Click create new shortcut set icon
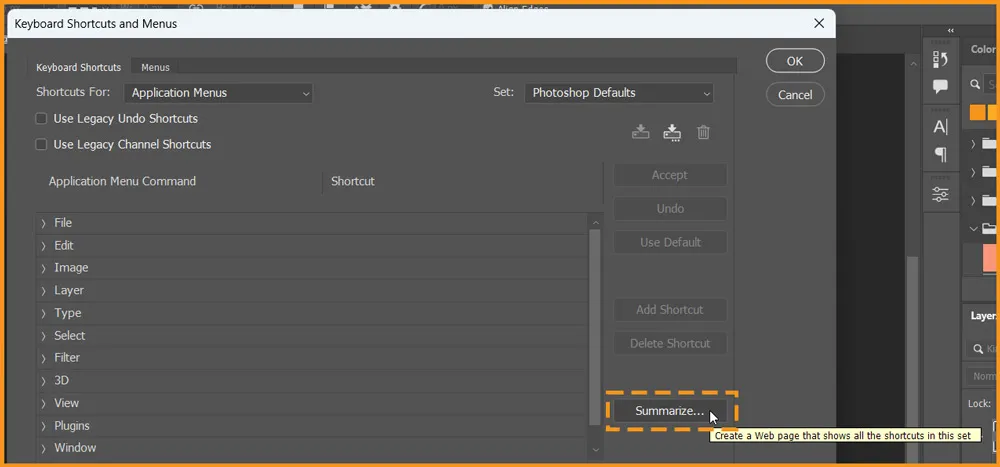The width and height of the screenshot is (1000, 467). 672,132
